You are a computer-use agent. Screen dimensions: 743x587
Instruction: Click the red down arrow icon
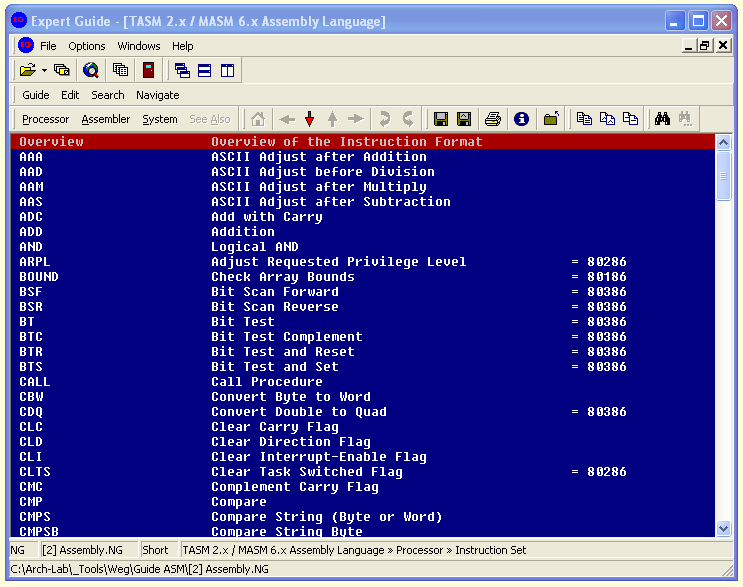[x=309, y=119]
